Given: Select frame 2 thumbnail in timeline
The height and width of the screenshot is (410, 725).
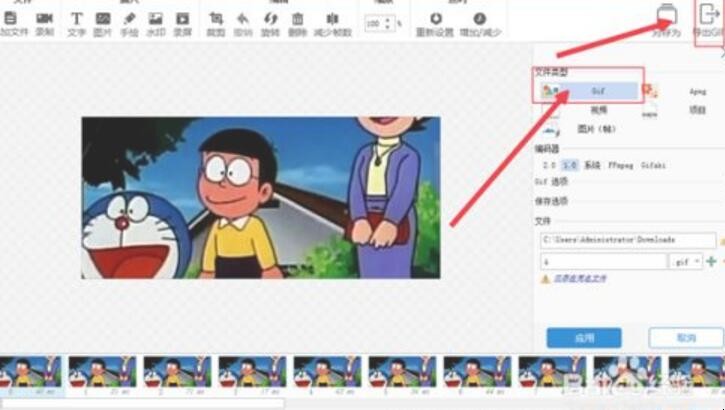Looking at the screenshot, I should 177,372.
